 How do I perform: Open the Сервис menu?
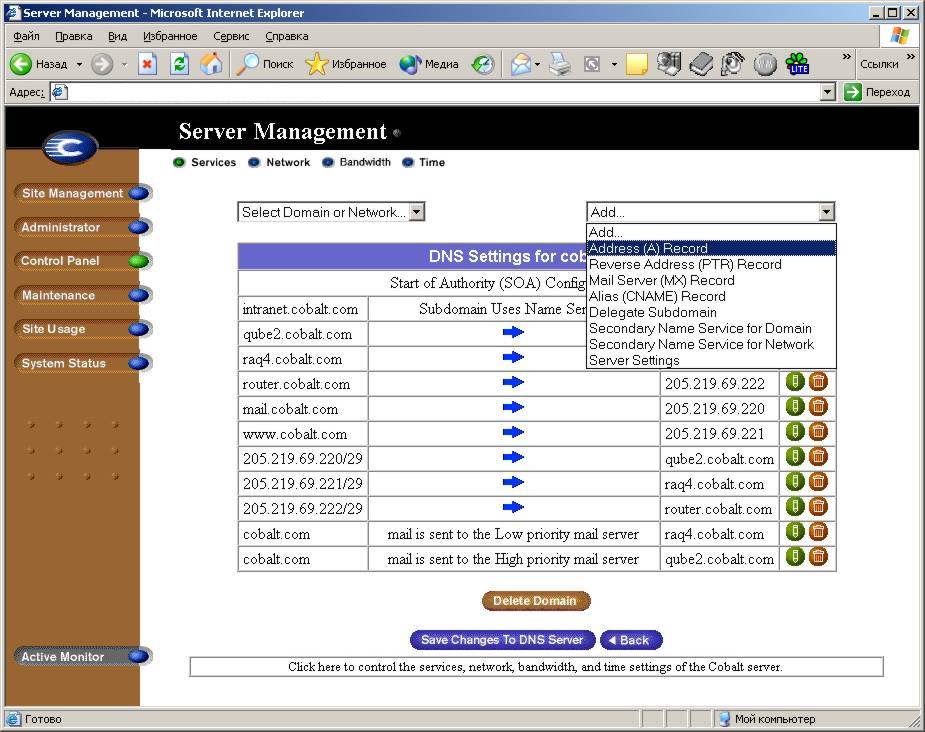(x=231, y=36)
